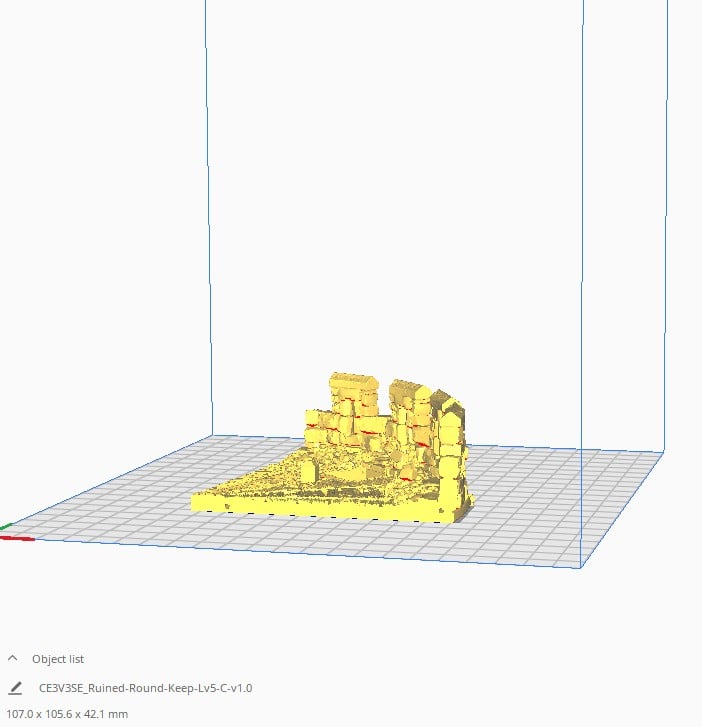Click the right vertical build volume edge
The height and width of the screenshot is (727, 702).
tap(582, 250)
